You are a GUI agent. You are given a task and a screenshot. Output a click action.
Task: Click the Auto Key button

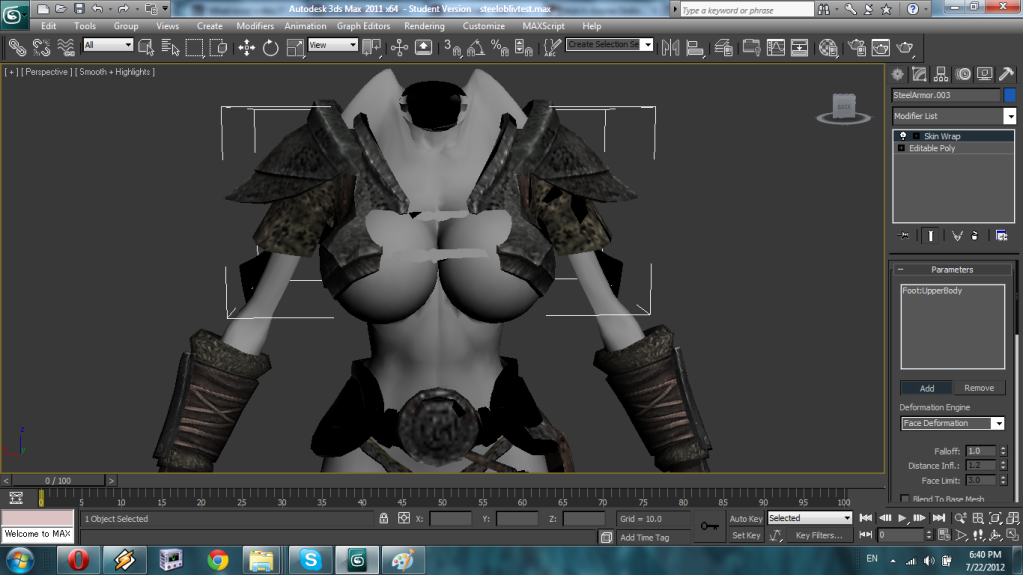pyautogui.click(x=746, y=519)
